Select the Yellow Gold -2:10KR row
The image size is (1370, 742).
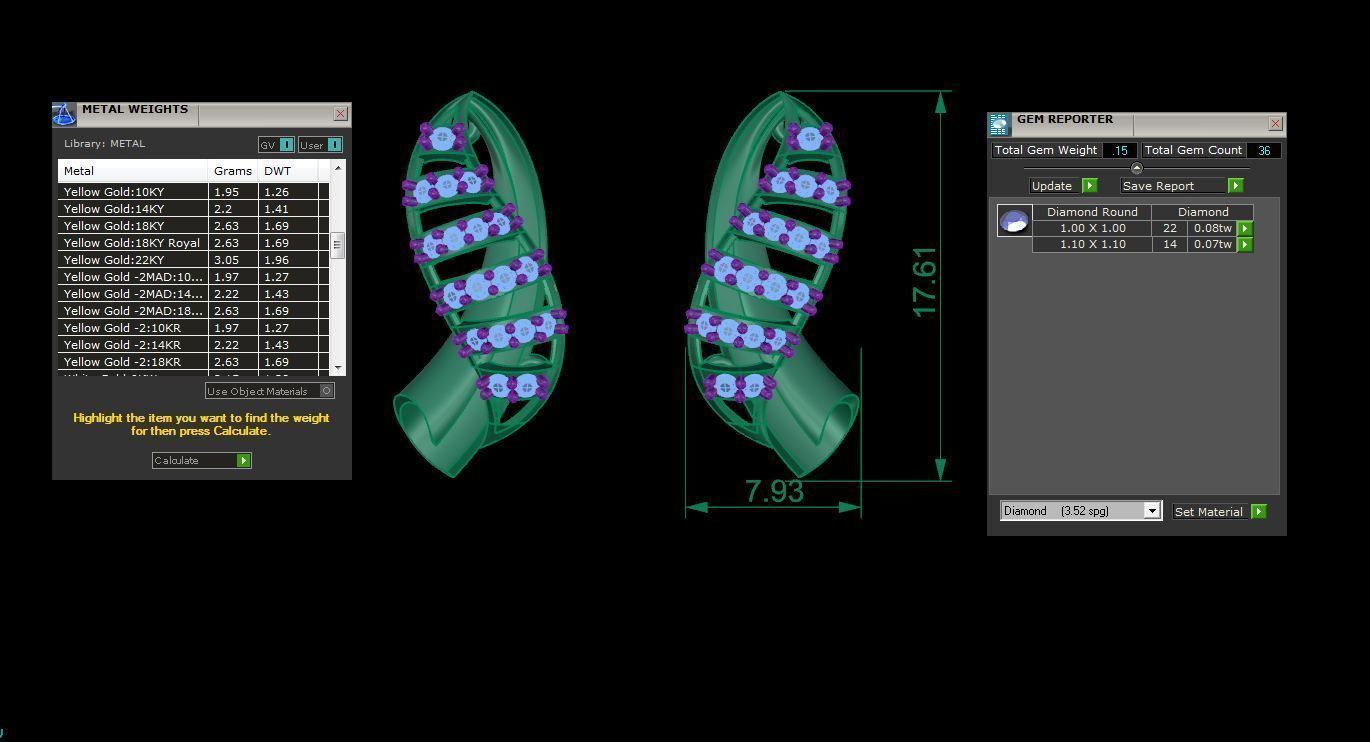(193, 328)
